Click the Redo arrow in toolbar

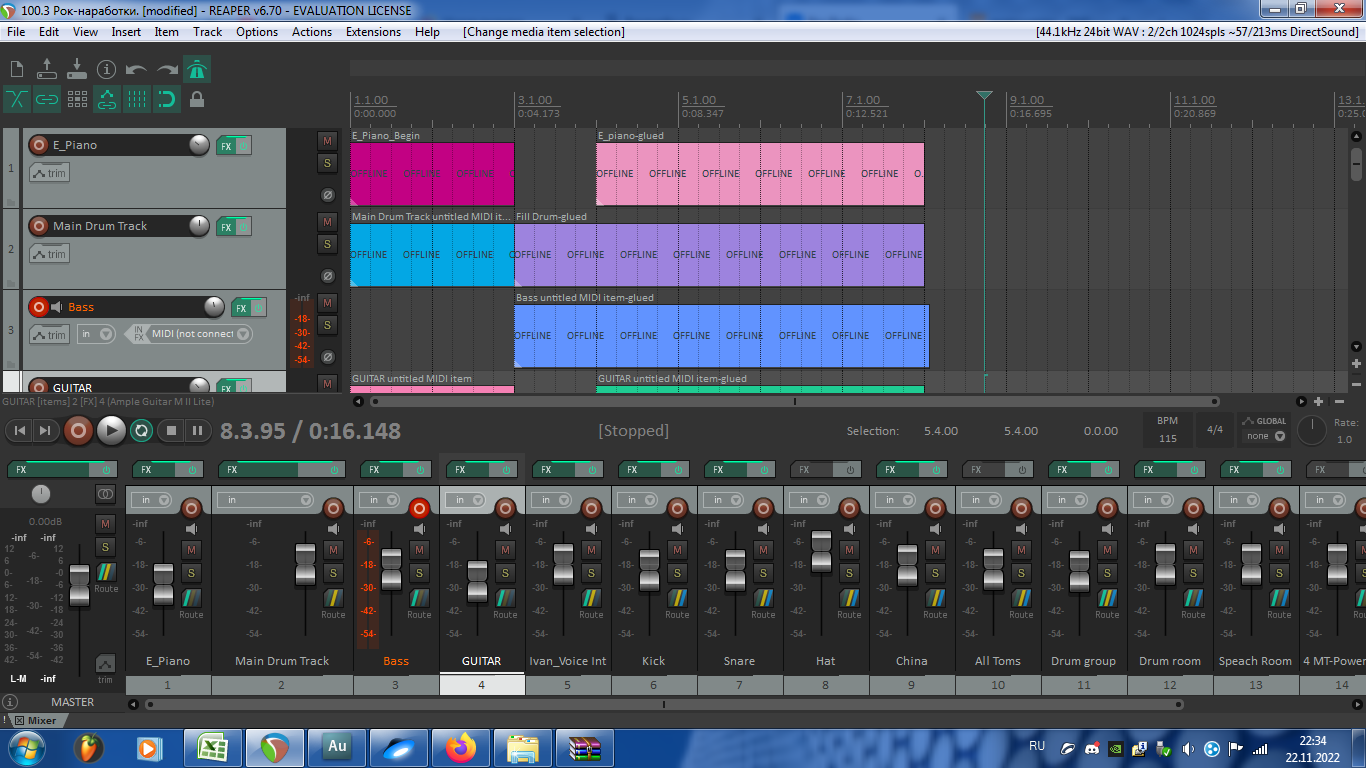coord(167,70)
